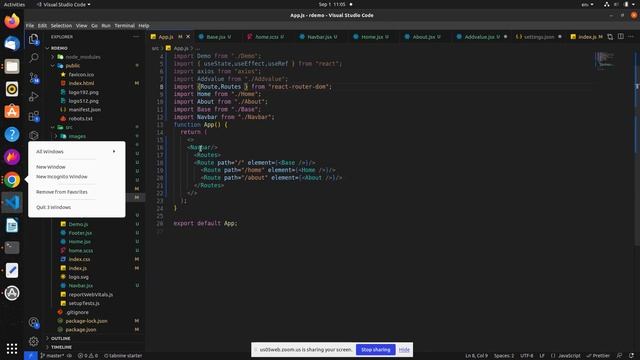Open the Run and Debug view
This screenshot has width=640, height=360.
pyautogui.click(x=34, y=97)
